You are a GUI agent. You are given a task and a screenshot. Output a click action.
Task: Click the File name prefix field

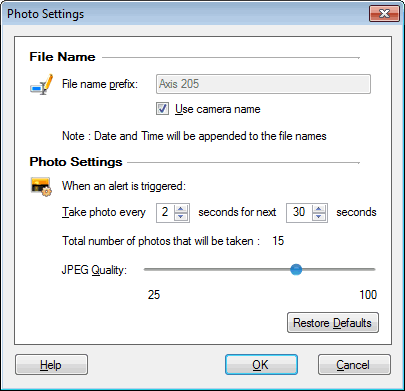pyautogui.click(x=263, y=84)
